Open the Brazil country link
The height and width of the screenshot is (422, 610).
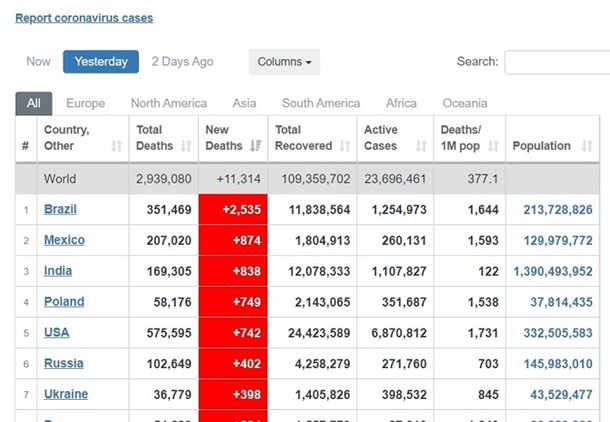(60, 209)
